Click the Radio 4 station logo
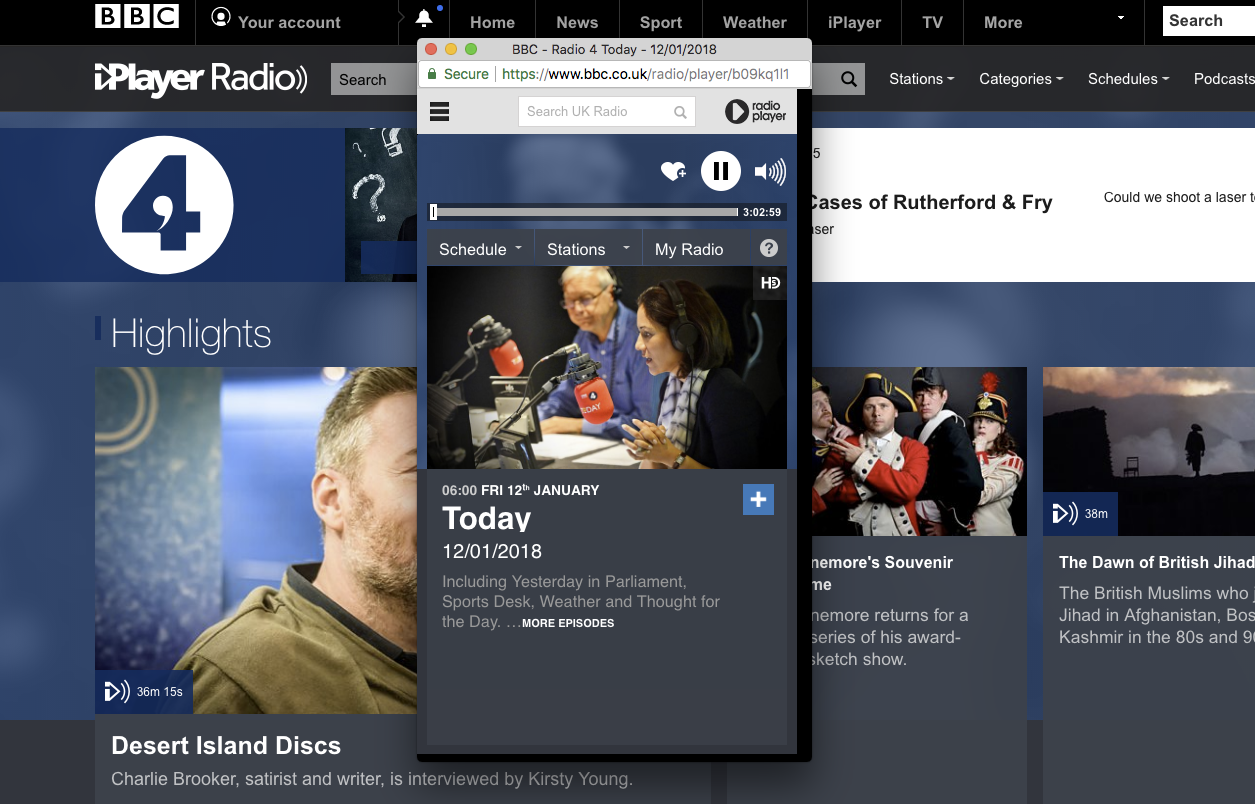The image size is (1255, 804). [164, 205]
